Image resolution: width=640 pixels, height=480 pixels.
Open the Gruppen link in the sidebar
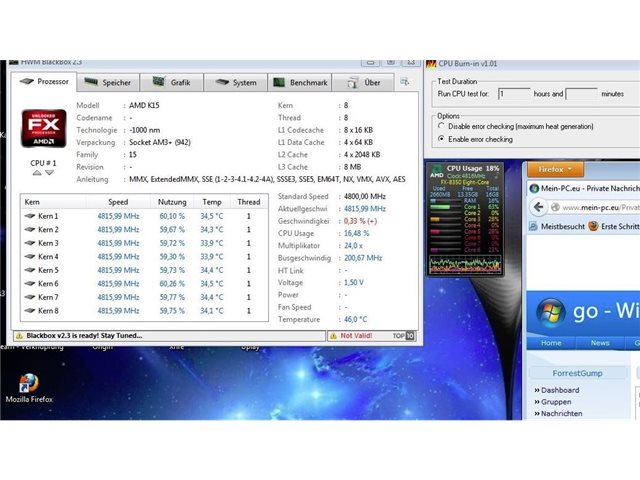556,402
